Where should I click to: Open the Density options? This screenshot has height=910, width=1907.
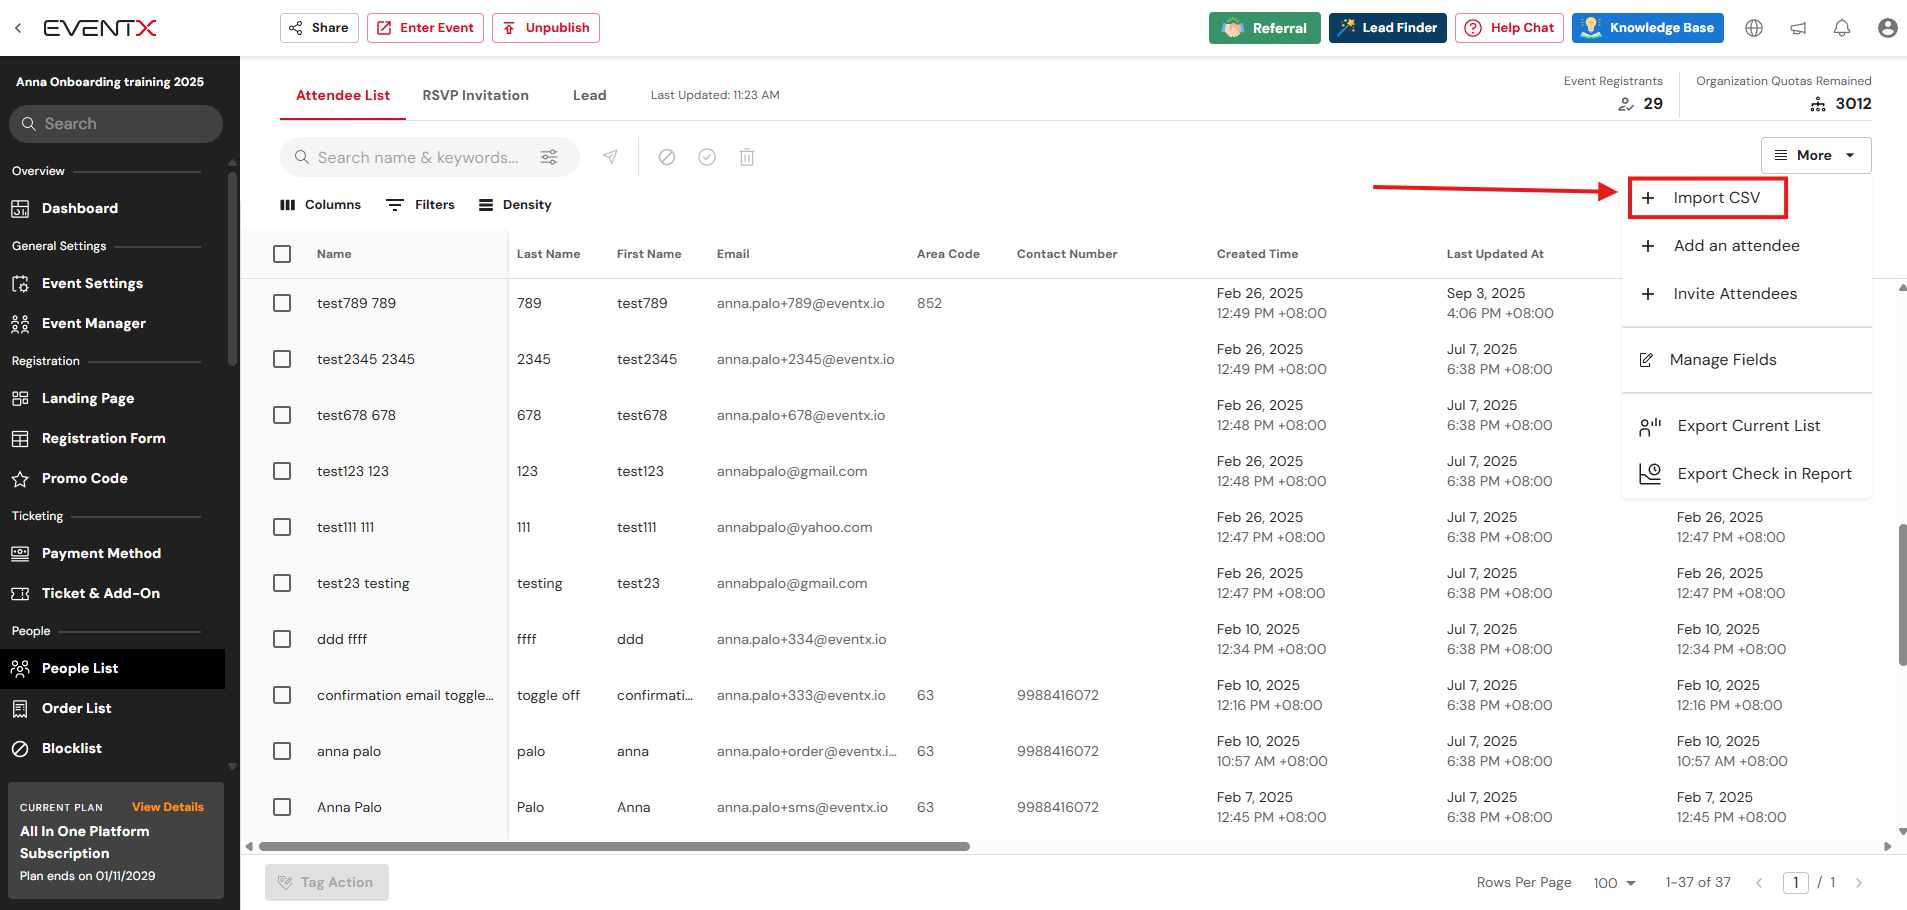(515, 205)
